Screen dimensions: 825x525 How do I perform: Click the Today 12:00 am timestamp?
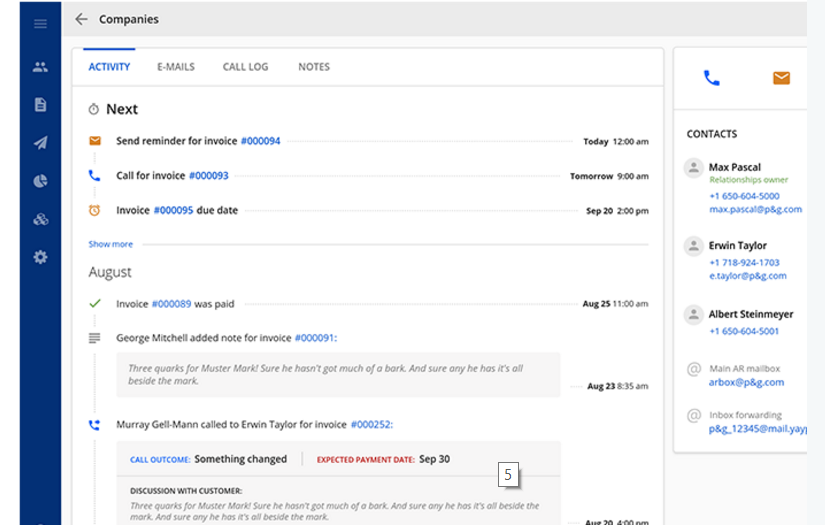coord(616,142)
